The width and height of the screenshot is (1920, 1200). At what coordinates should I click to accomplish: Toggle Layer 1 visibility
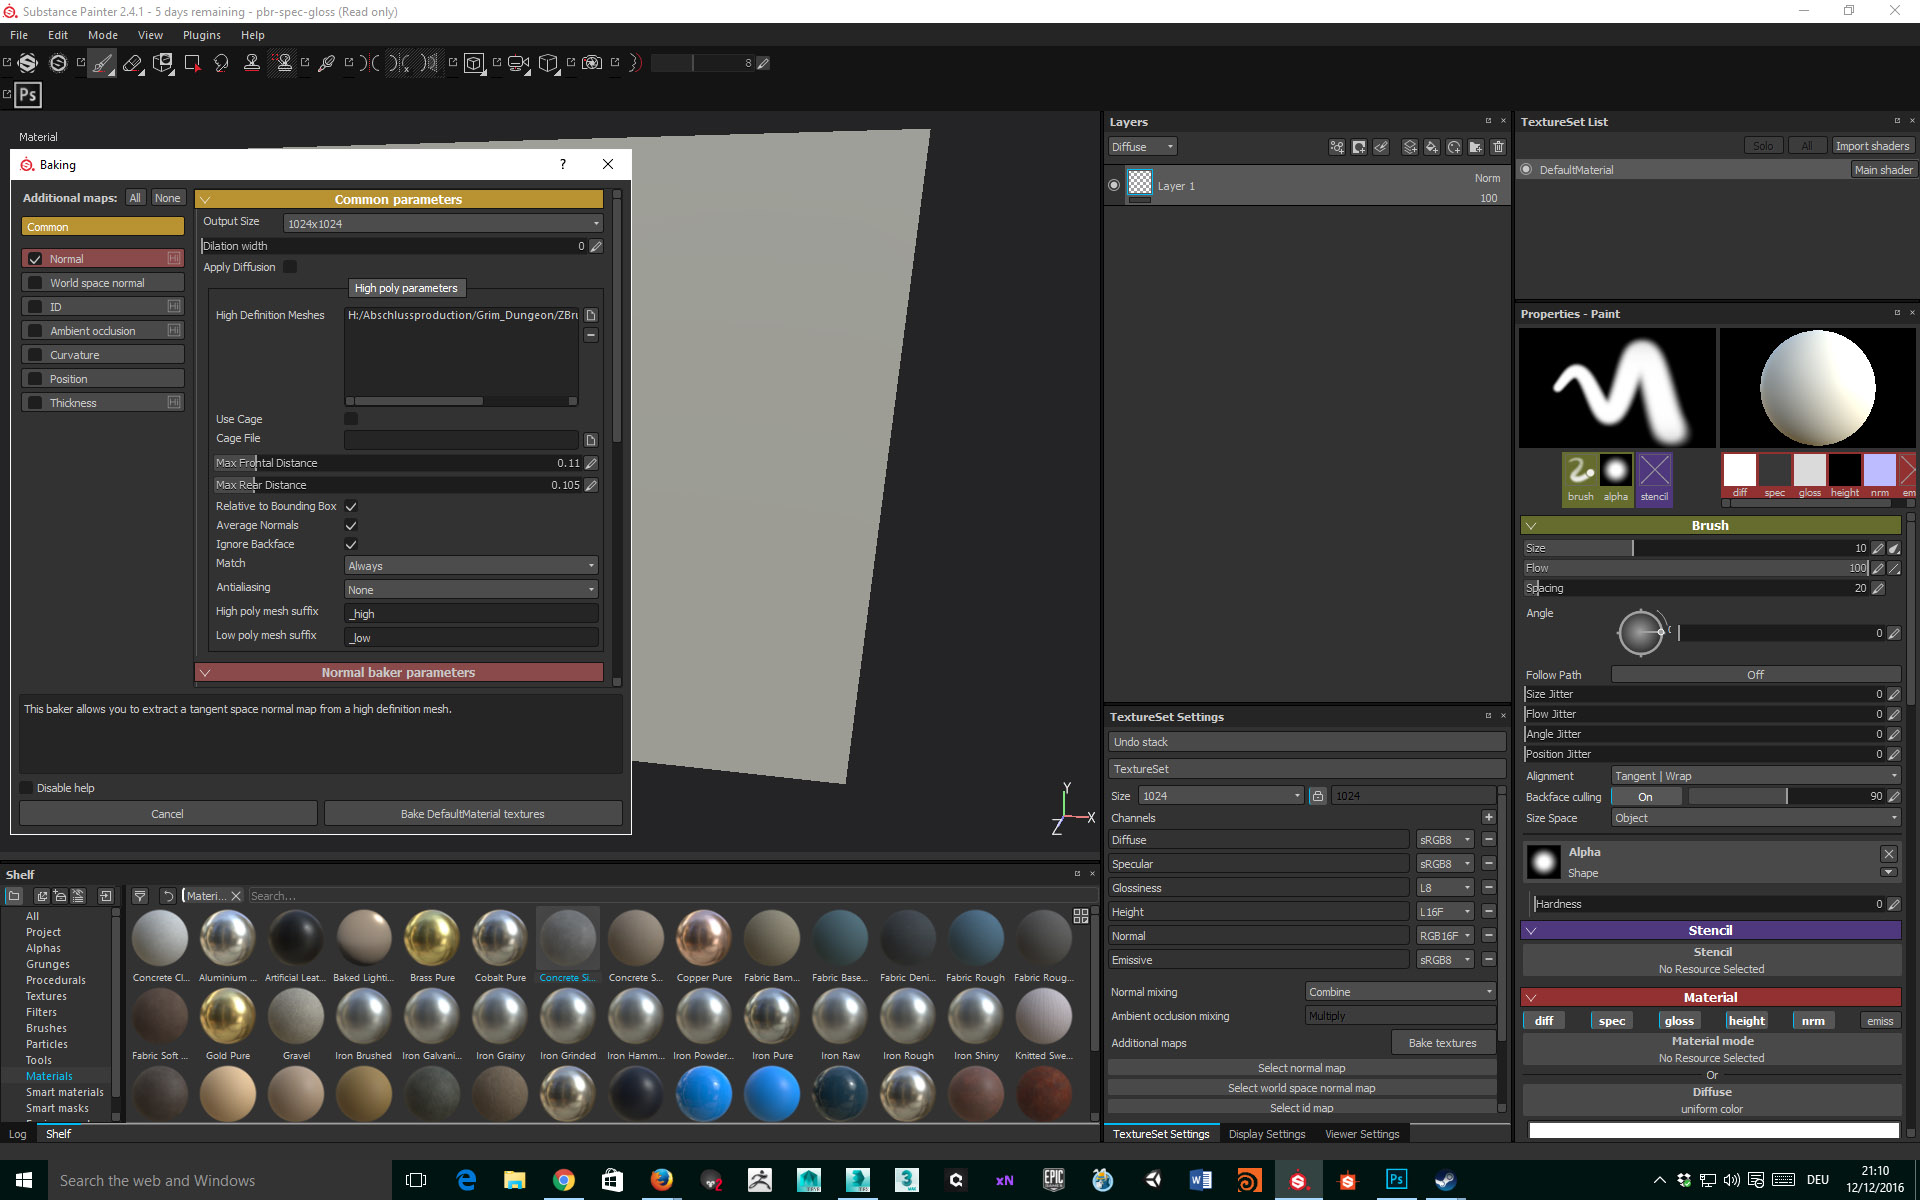[x=1114, y=185]
